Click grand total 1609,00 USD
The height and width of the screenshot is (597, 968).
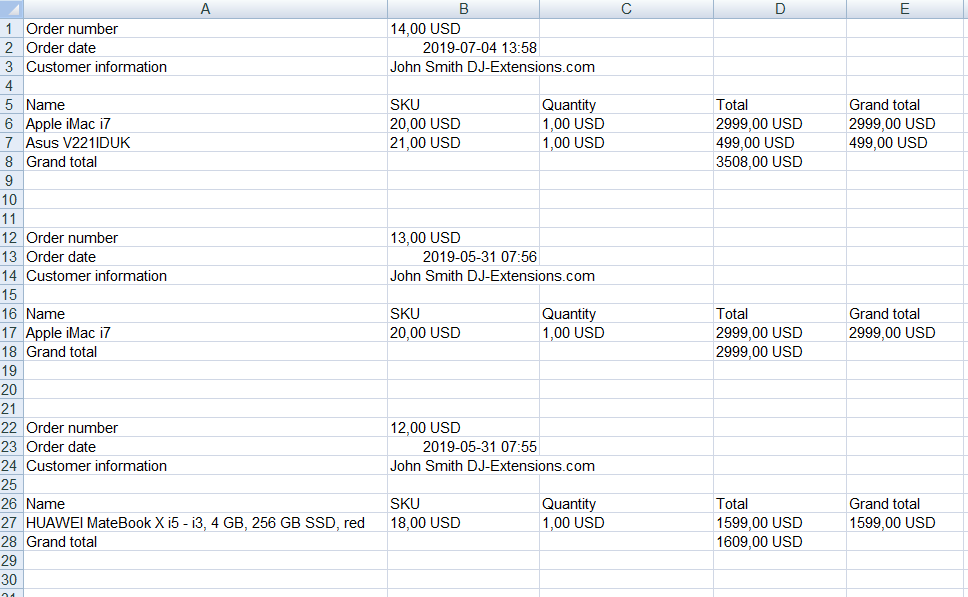coord(780,542)
